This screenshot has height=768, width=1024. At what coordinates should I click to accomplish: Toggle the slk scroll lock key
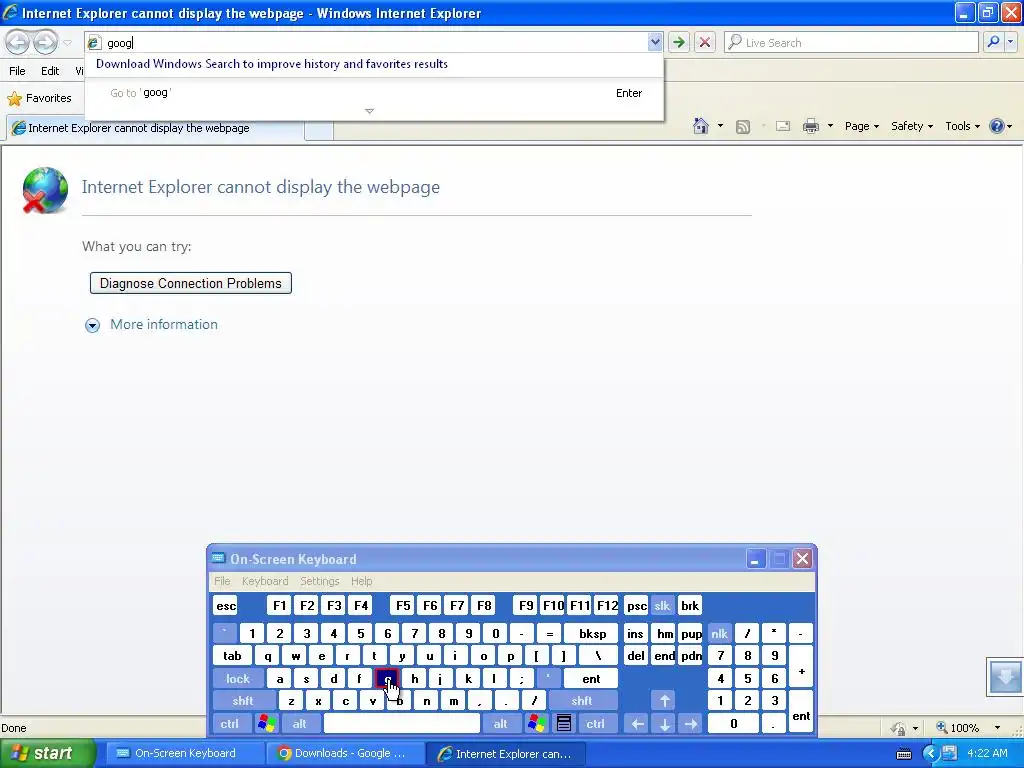coord(662,605)
